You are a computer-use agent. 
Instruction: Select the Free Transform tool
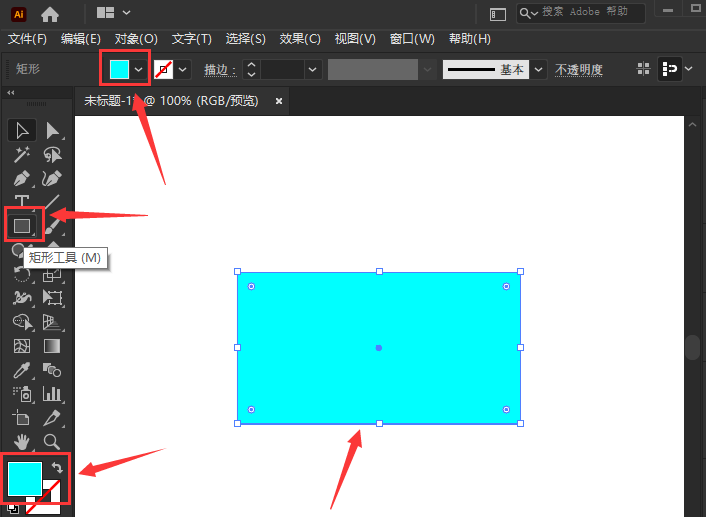pos(52,298)
